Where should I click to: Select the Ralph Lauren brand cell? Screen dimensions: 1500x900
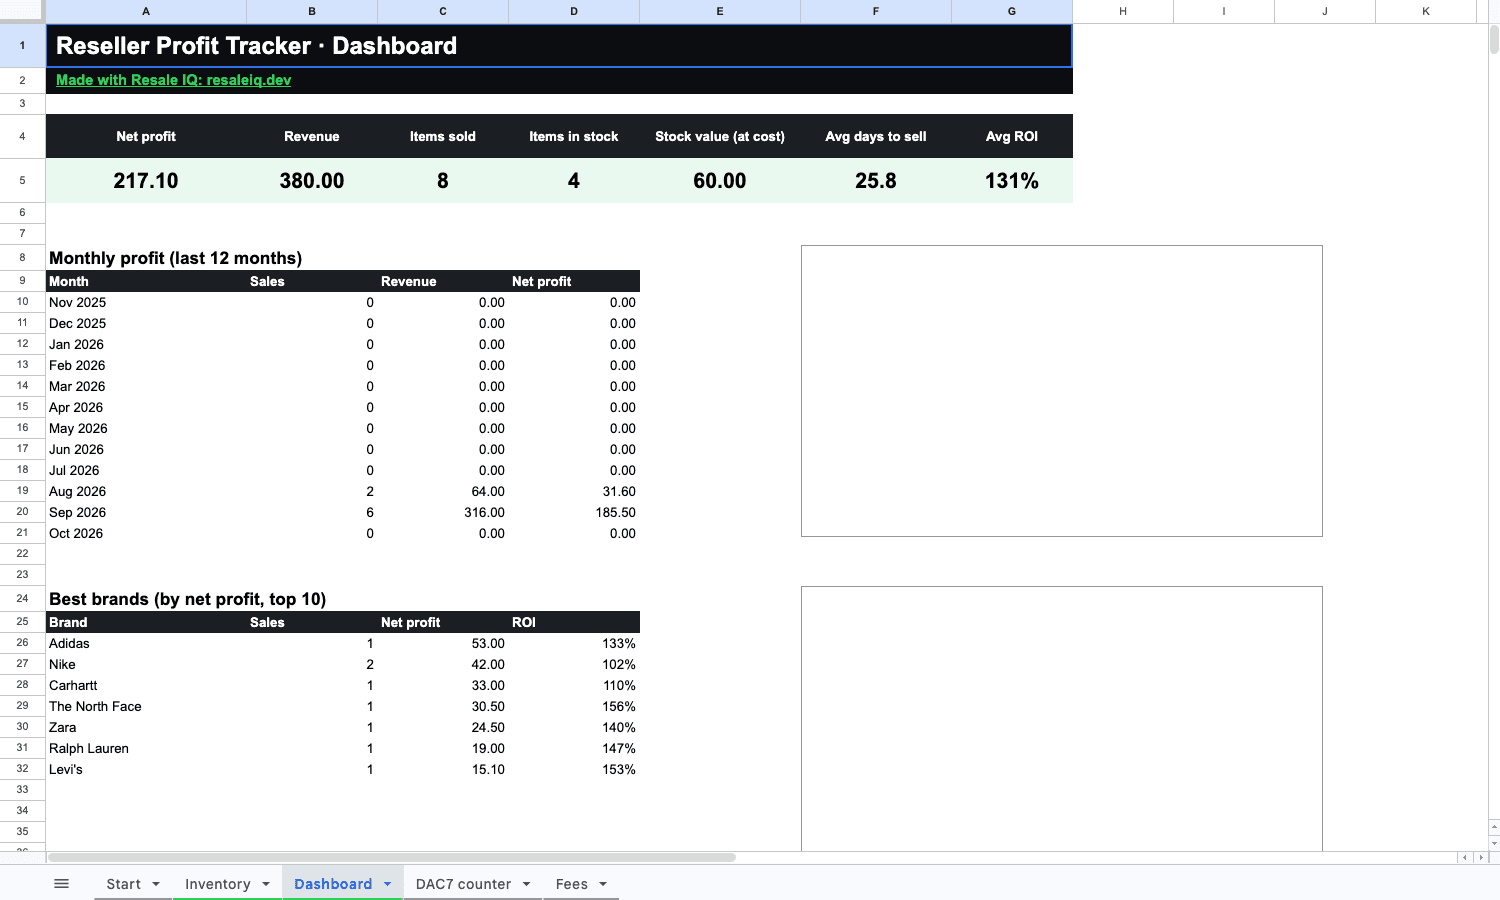click(146, 748)
